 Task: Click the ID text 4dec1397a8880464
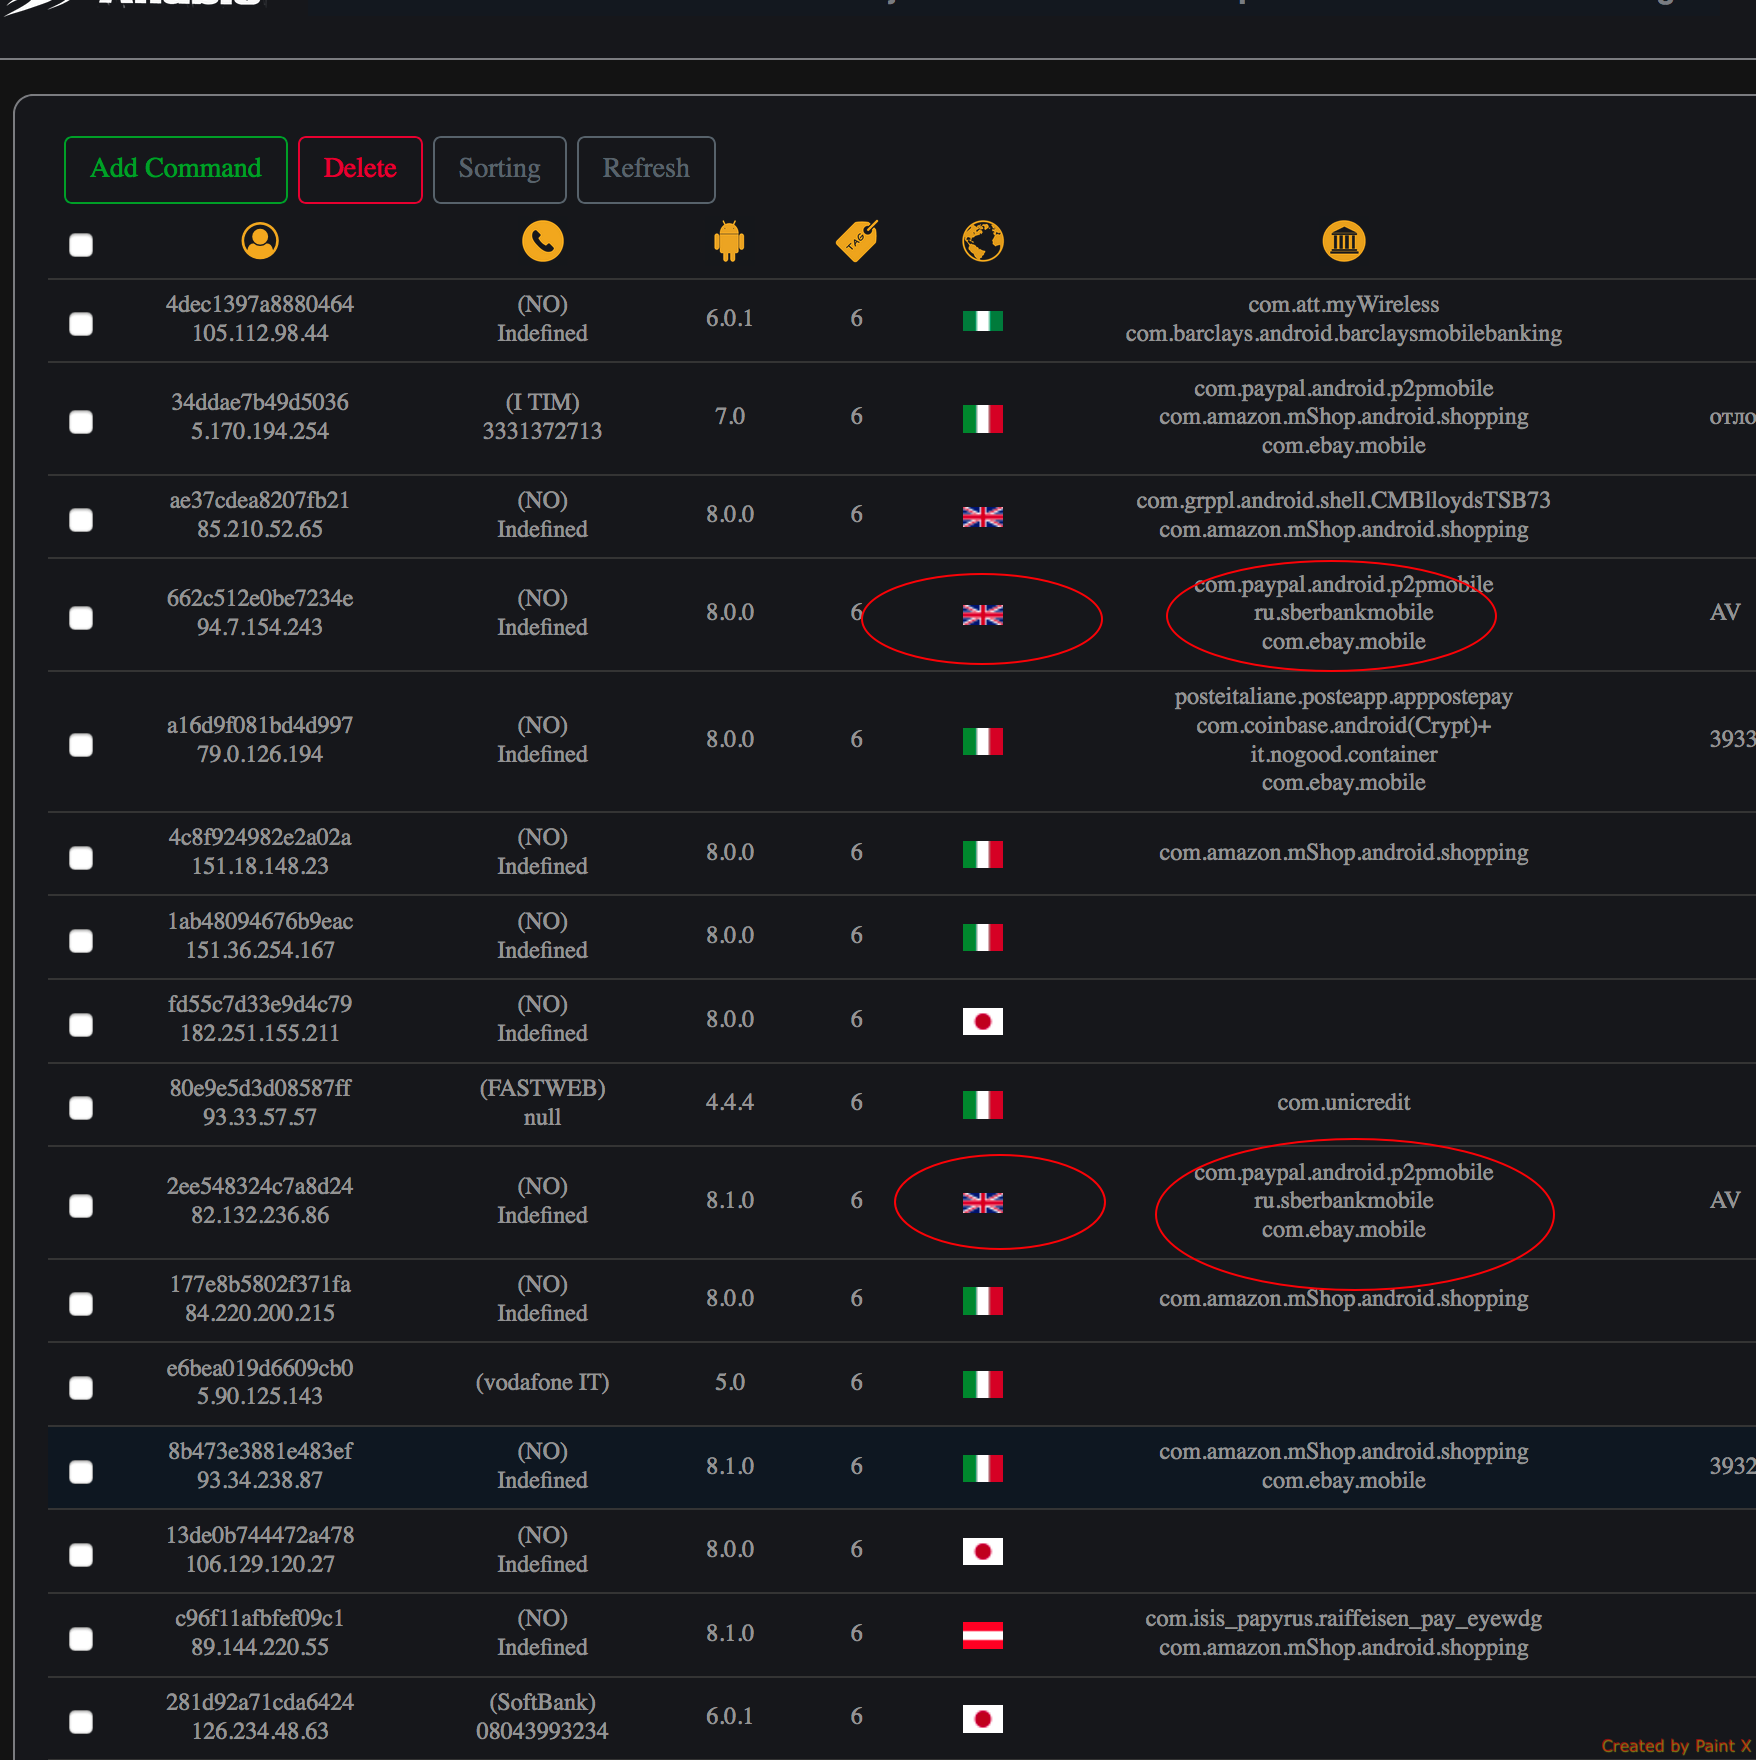(260, 304)
